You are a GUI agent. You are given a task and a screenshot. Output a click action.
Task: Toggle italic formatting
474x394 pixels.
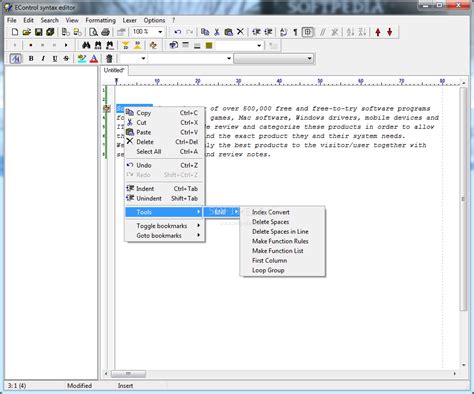click(x=43, y=59)
